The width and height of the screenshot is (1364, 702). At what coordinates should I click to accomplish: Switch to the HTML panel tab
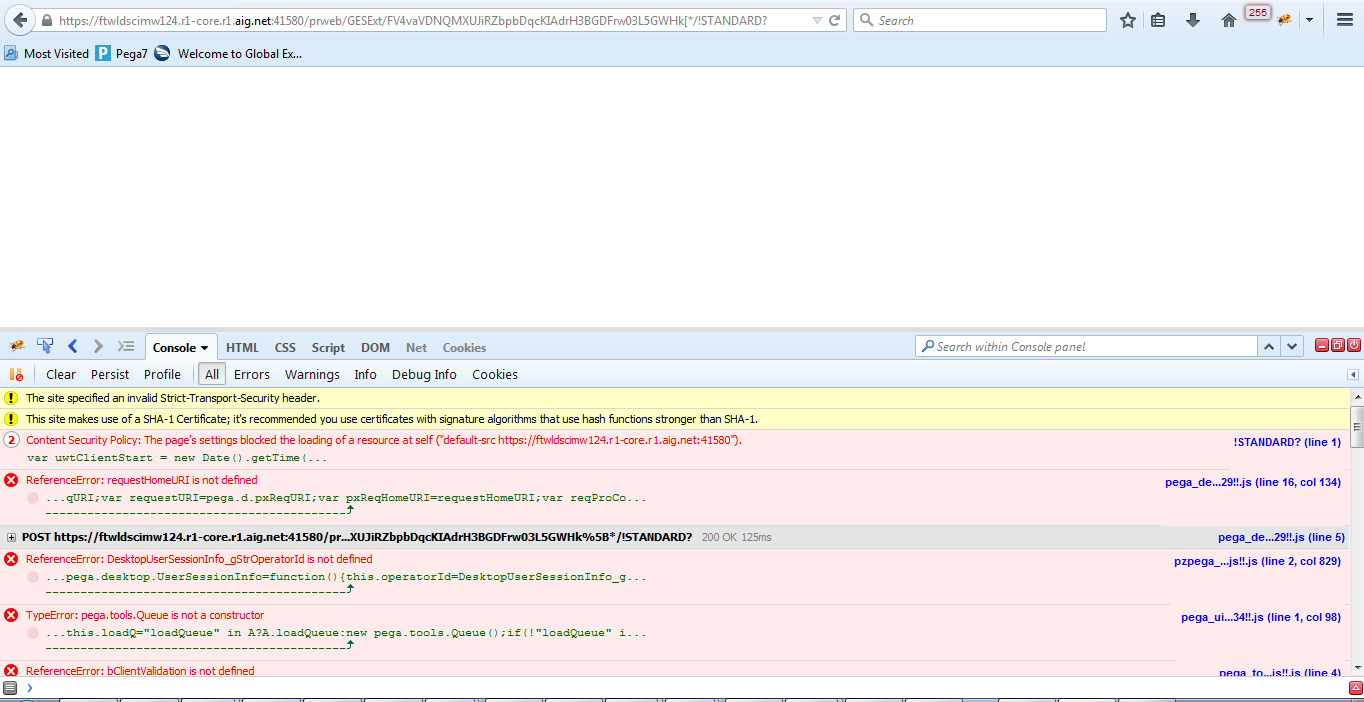coord(242,347)
